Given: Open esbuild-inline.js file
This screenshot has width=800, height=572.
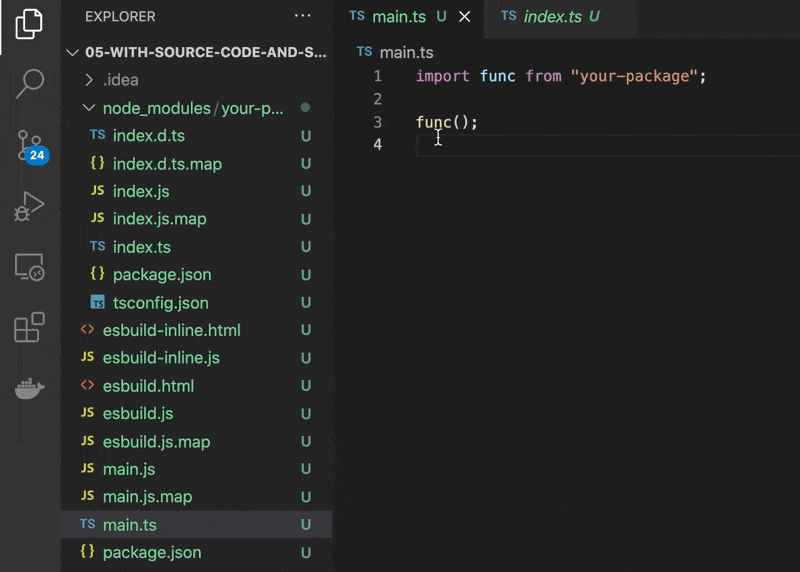Looking at the screenshot, I should (196, 358).
